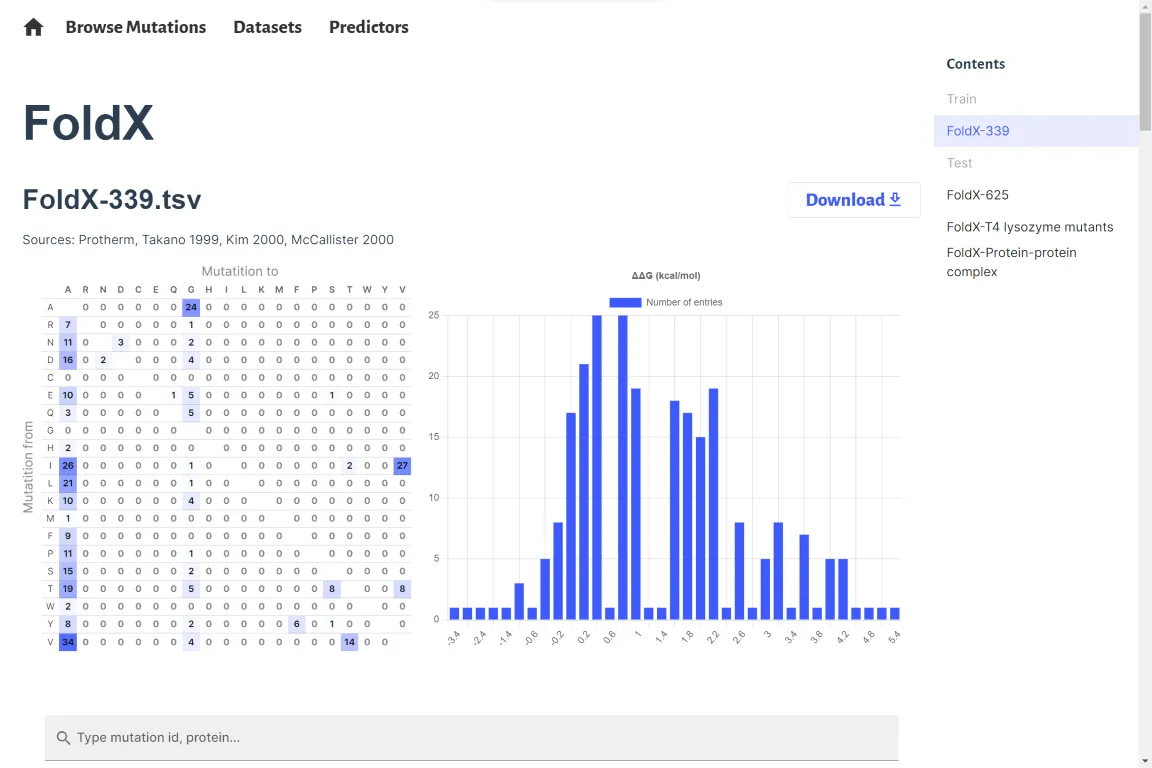Select Train heading in contents
Viewport: 1152px width, 768px height.
click(961, 98)
